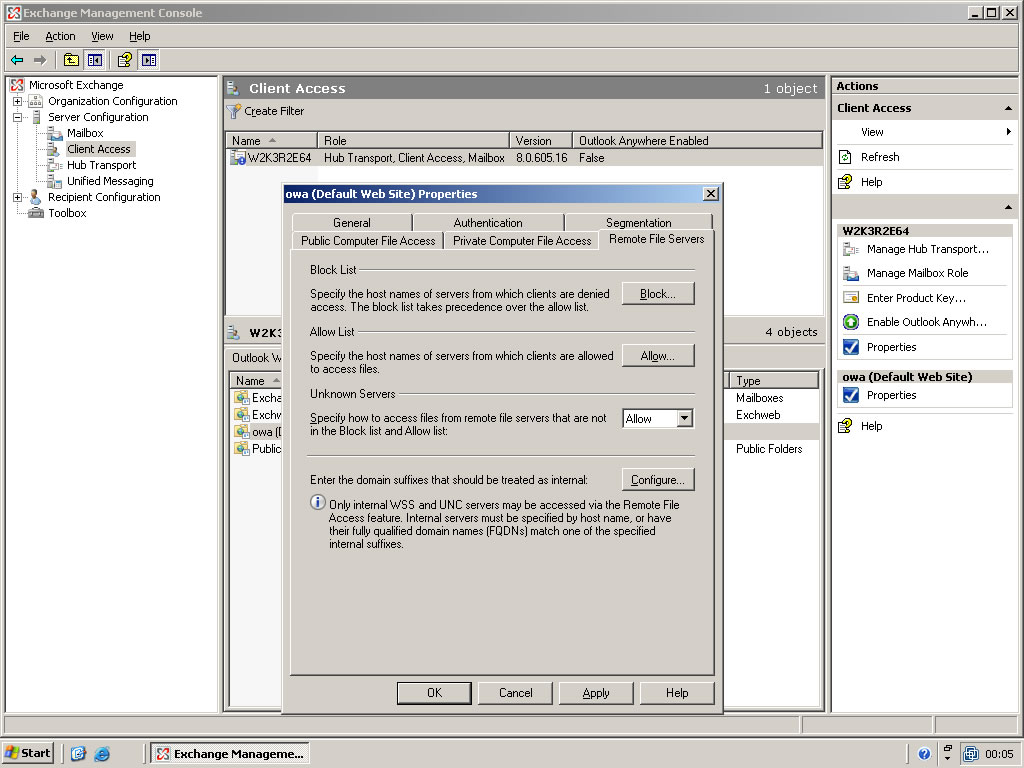Toggle the Show/Hide Console Tree icon
The height and width of the screenshot is (768, 1024).
tap(94, 60)
